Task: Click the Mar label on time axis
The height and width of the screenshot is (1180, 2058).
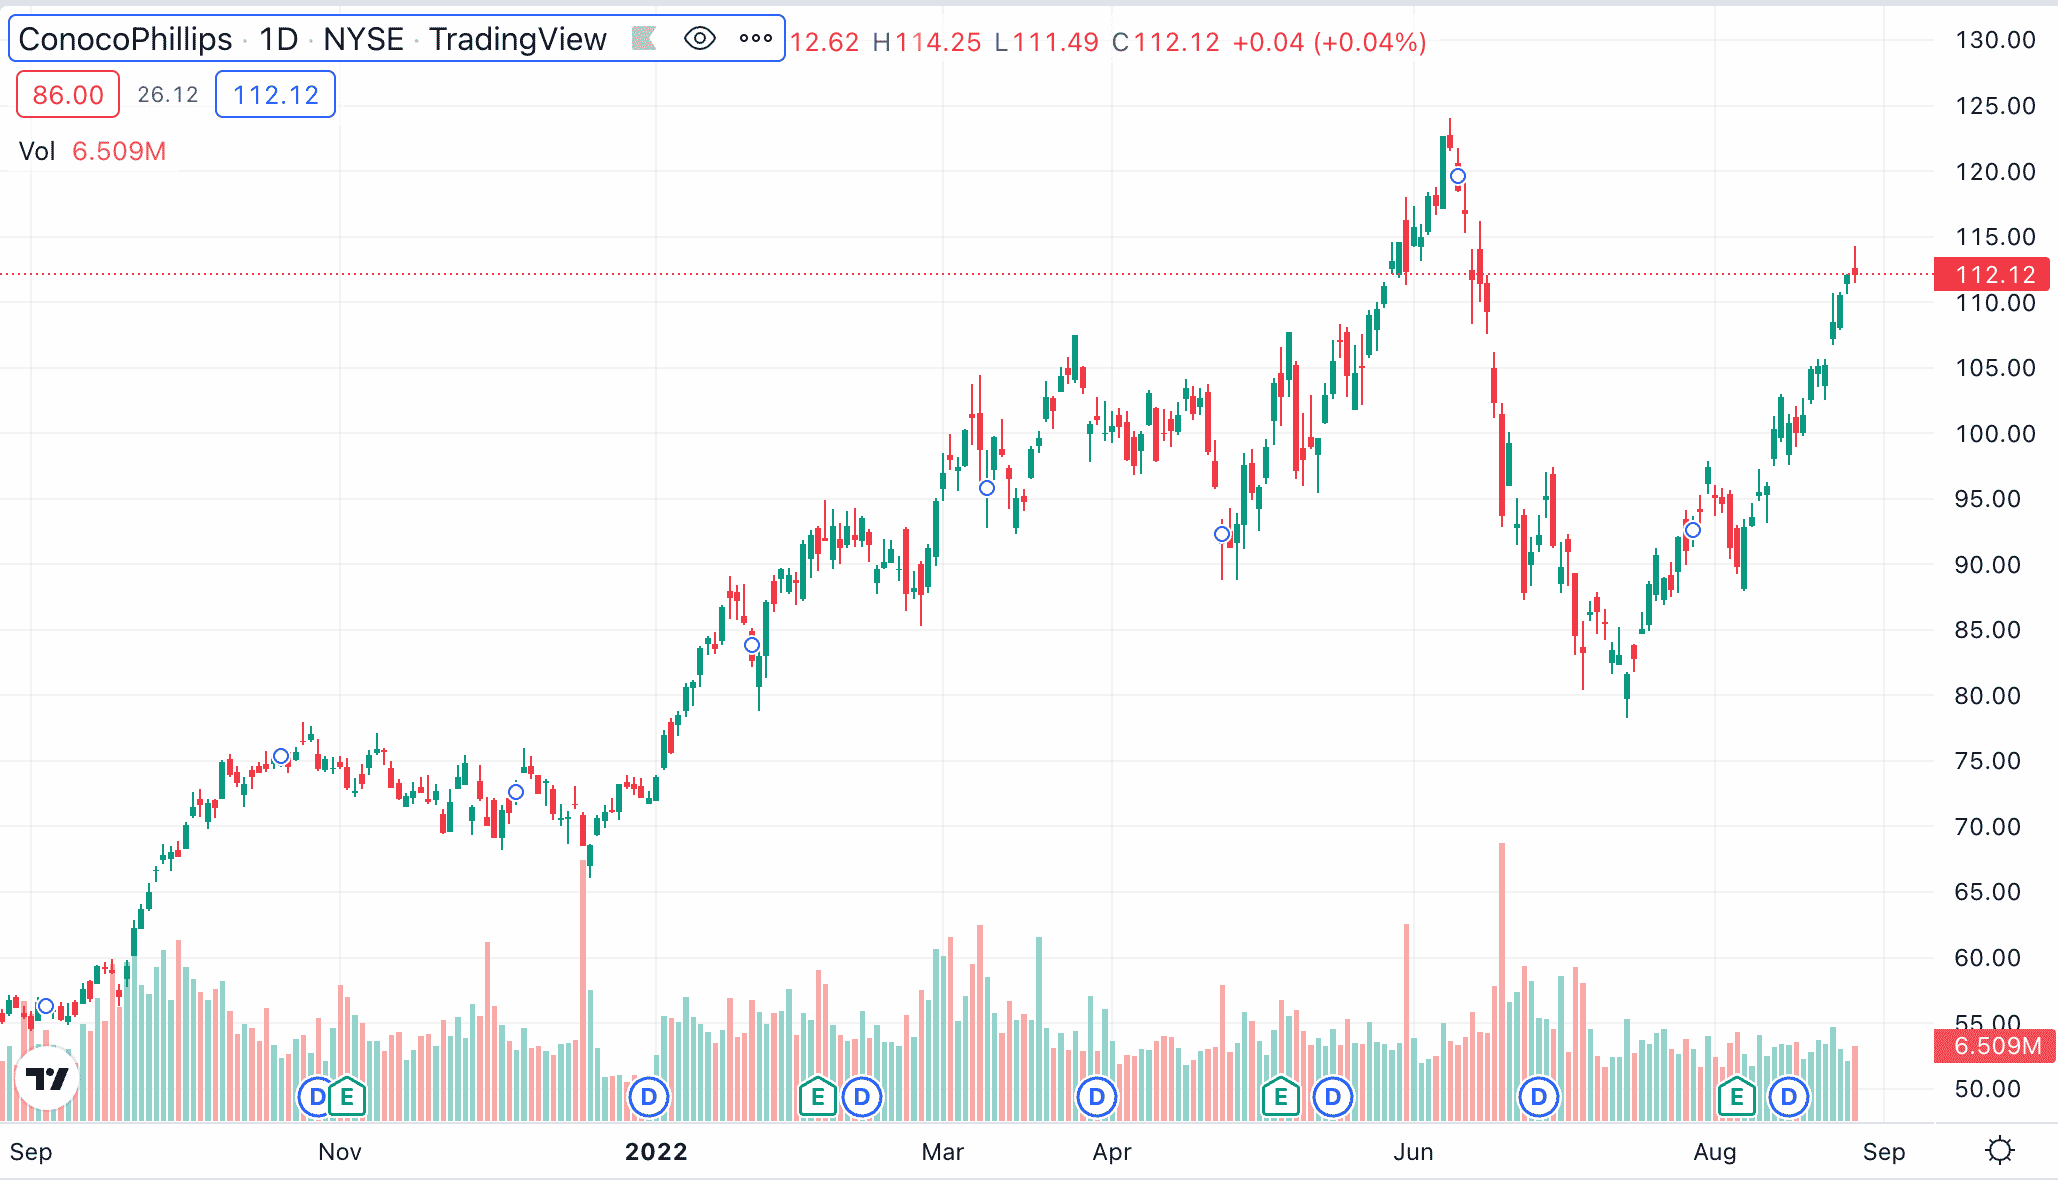Action: (943, 1152)
